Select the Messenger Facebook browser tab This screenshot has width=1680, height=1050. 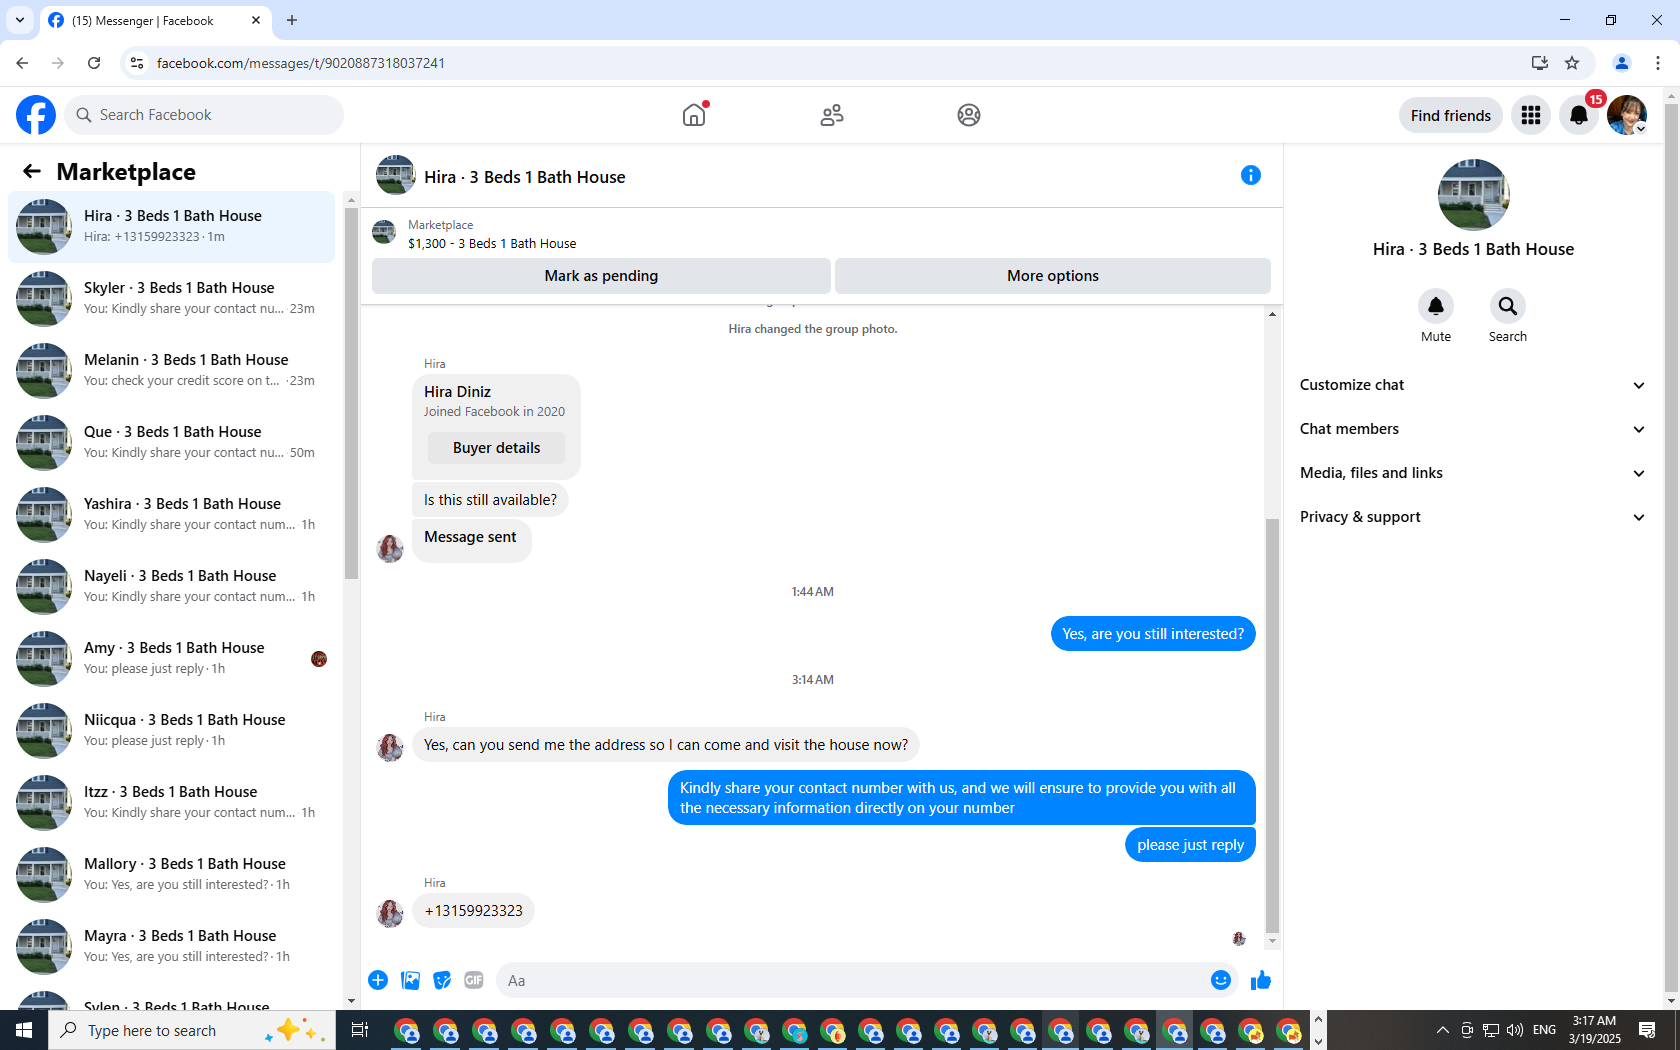coord(155,20)
